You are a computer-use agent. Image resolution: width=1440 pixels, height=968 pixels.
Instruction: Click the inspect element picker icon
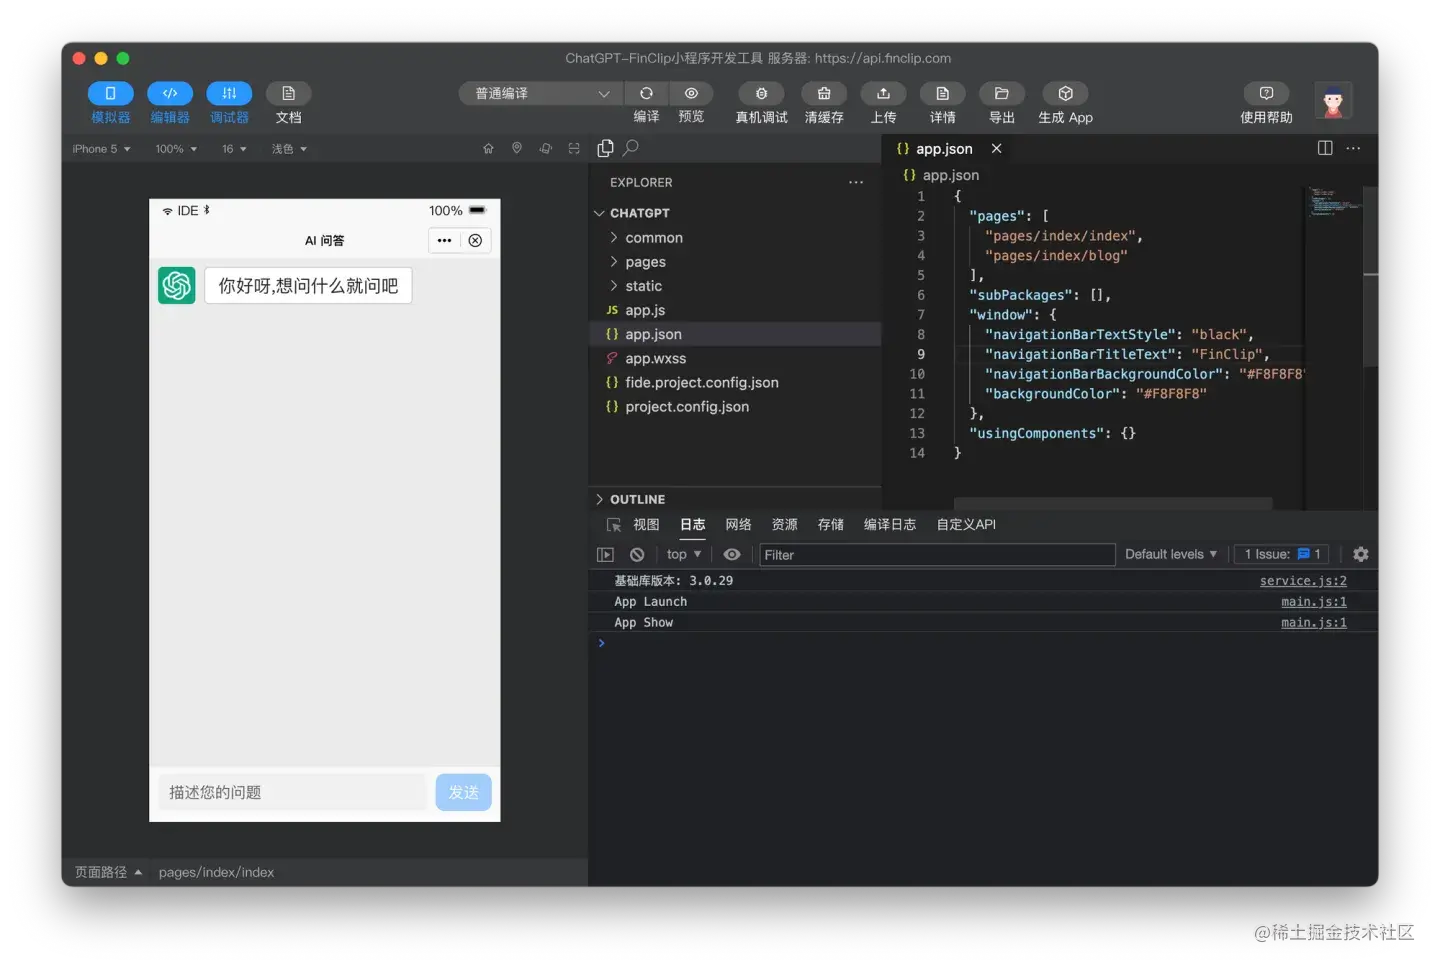(x=613, y=525)
